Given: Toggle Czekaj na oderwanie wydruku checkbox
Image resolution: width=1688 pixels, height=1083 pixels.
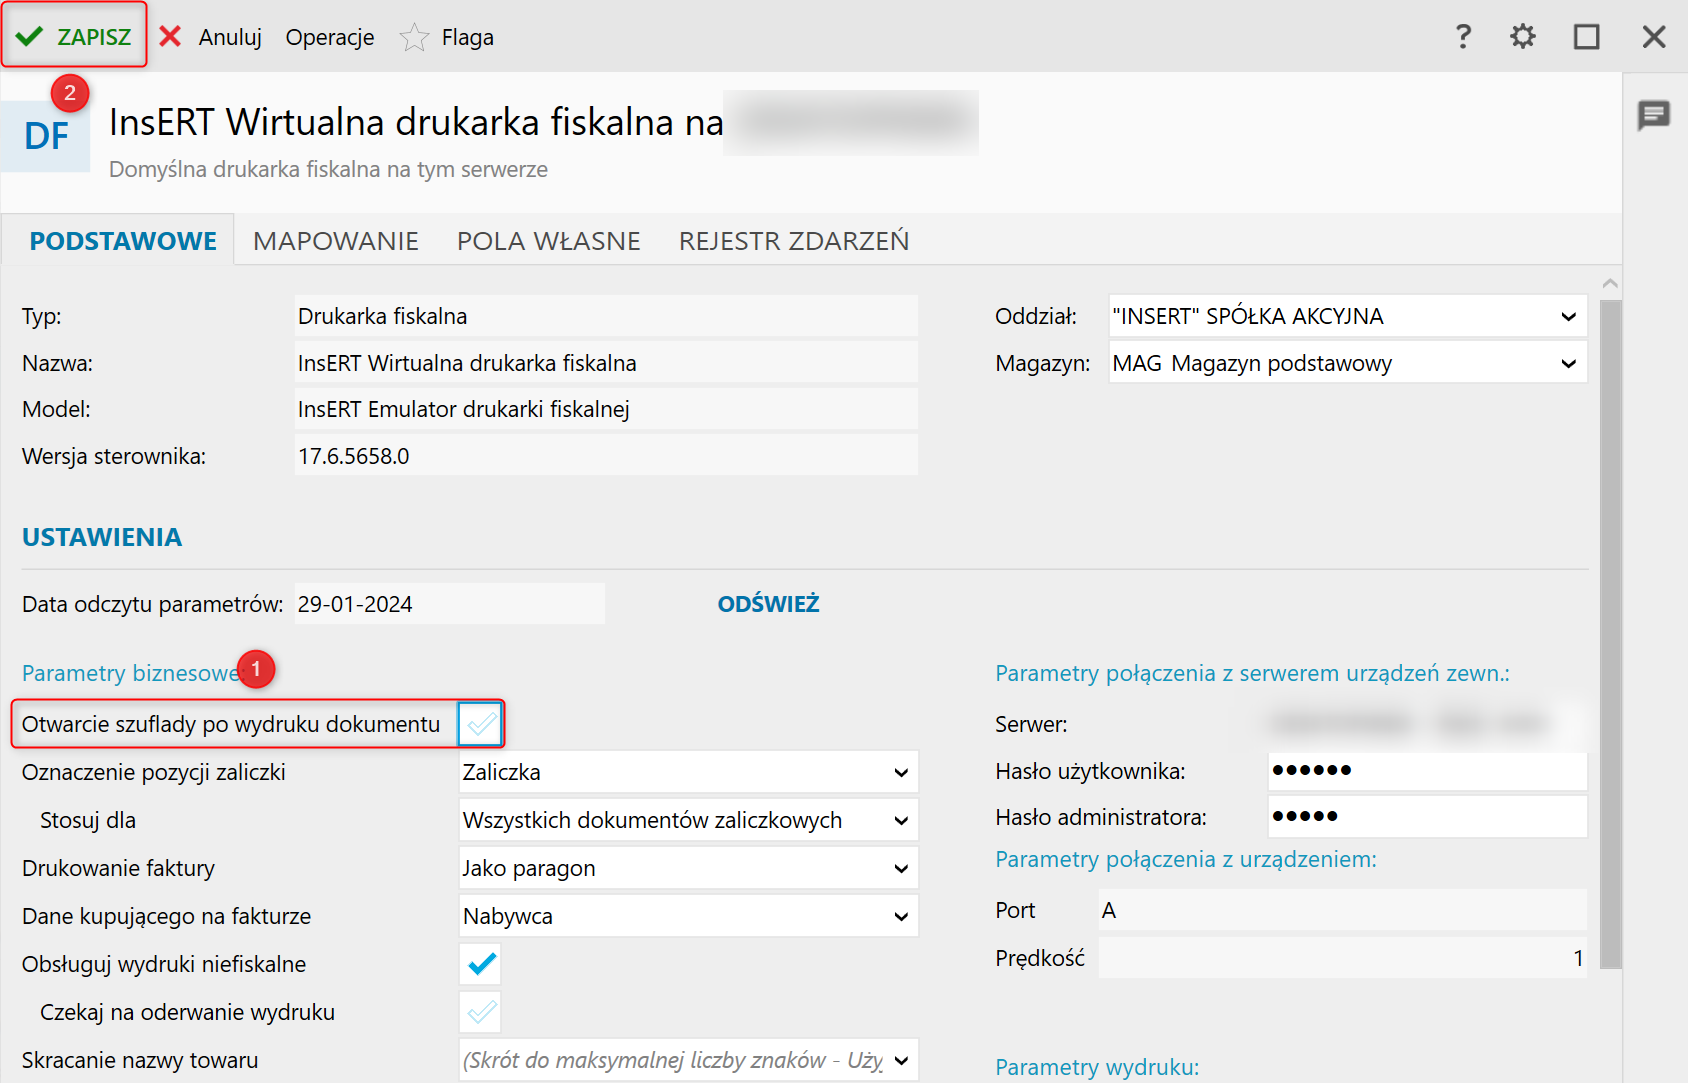Looking at the screenshot, I should point(480,1012).
